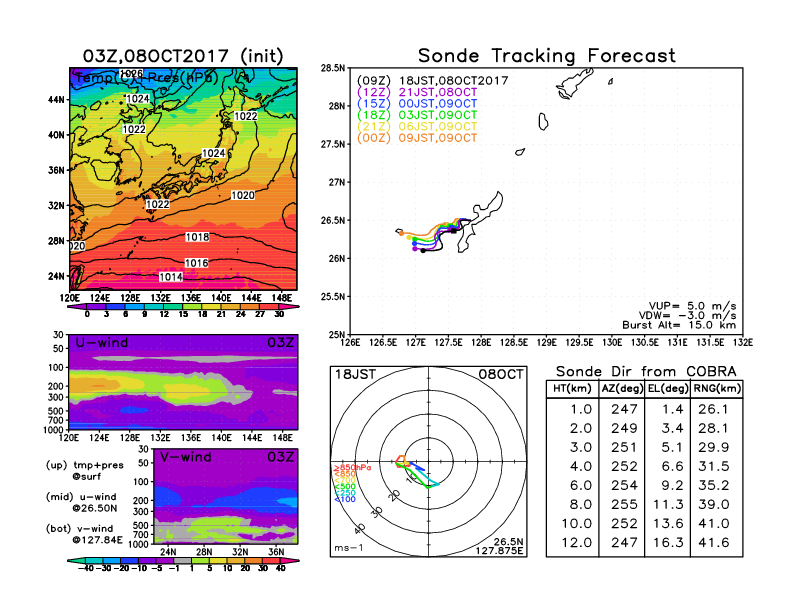Click the 26.1 range value in the table
792x612 pixels.
point(713,410)
